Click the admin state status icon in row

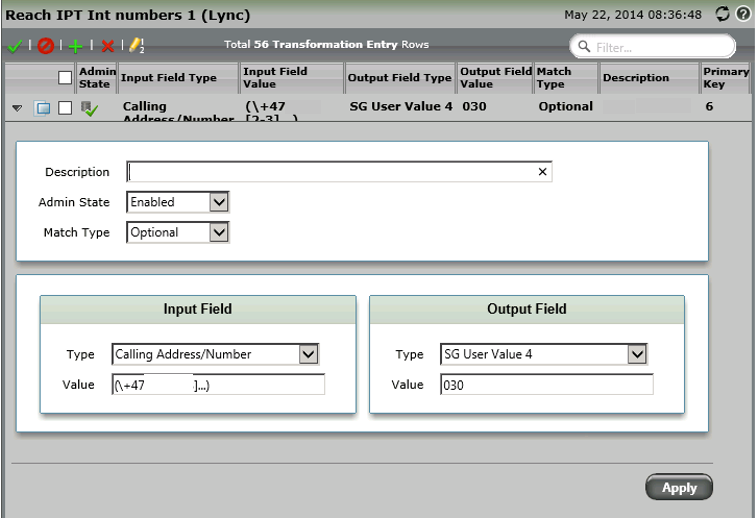(89, 108)
